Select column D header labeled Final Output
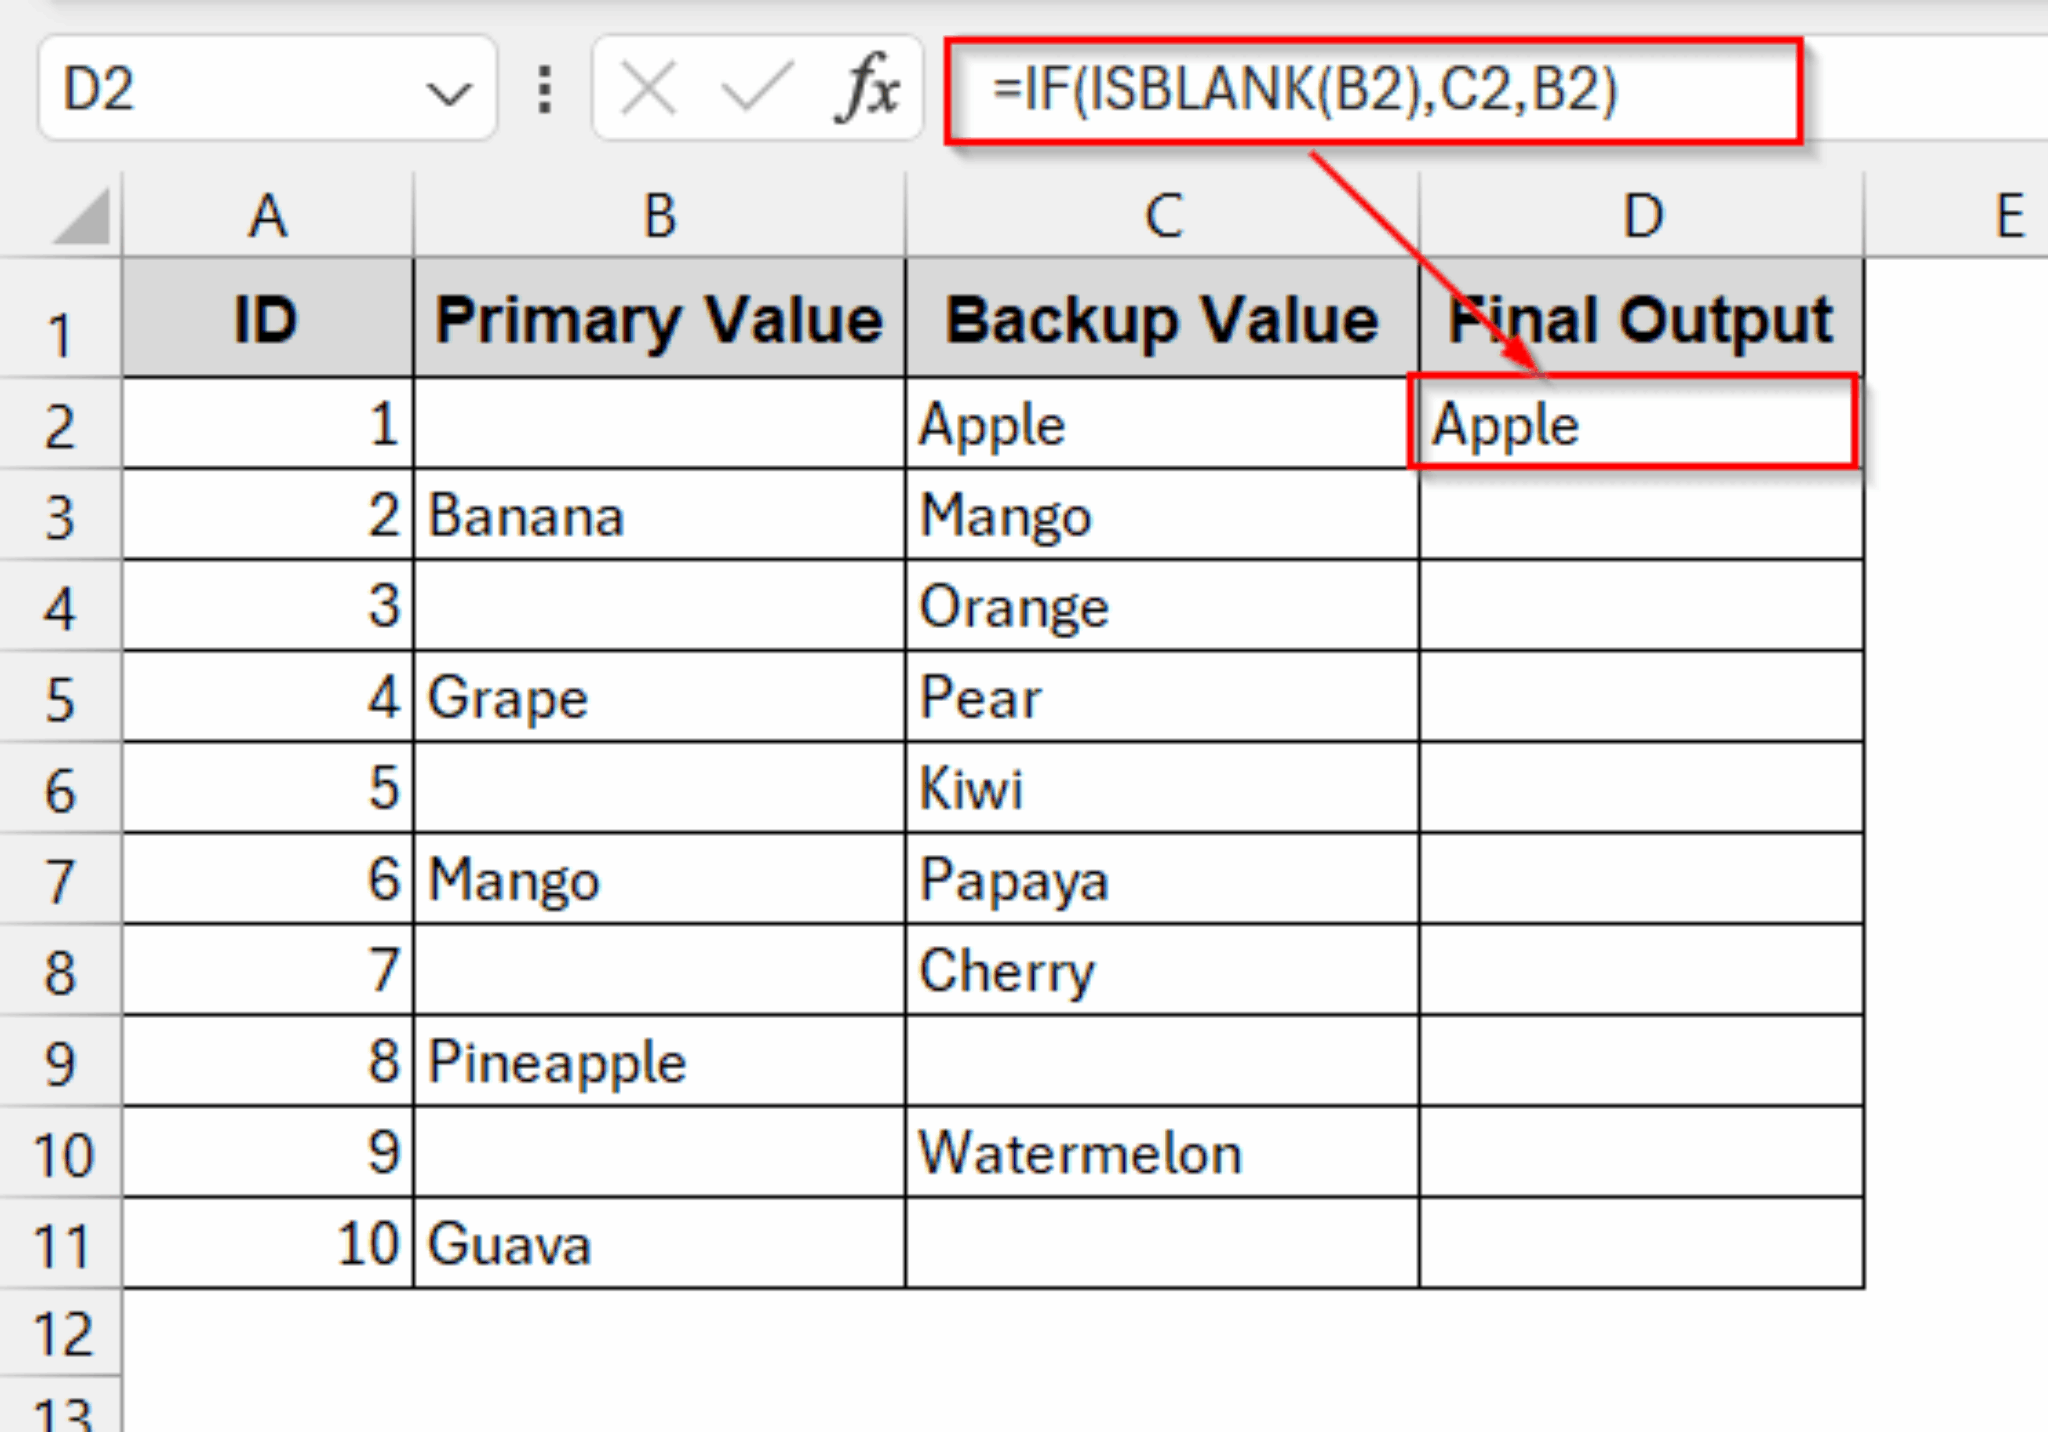Screen dimensions: 2048x1432 (x=1640, y=215)
